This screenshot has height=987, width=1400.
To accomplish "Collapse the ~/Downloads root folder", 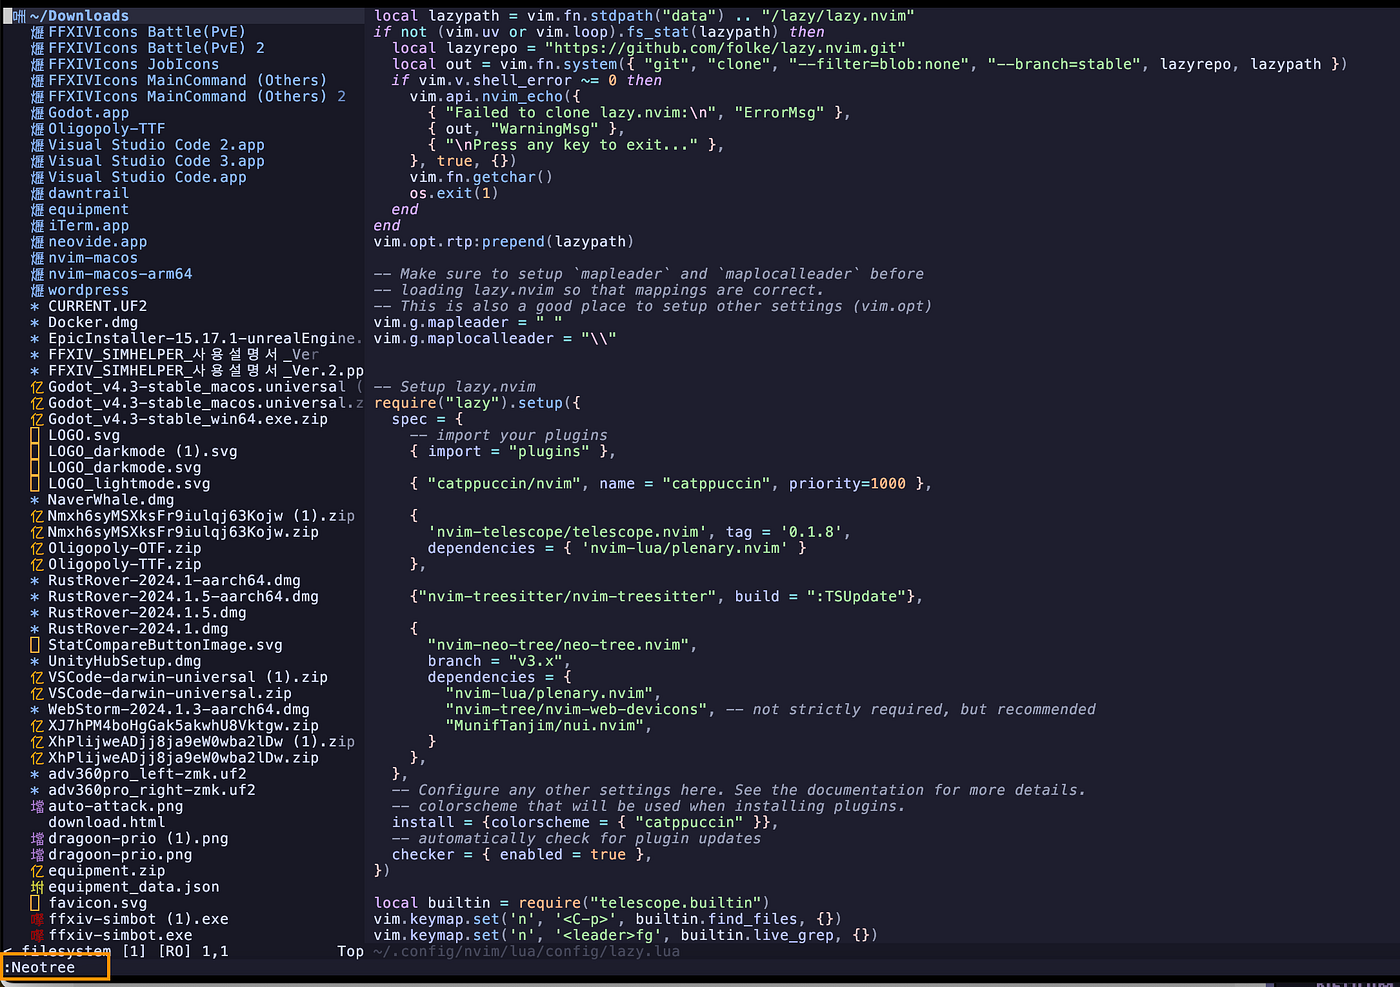I will [80, 15].
